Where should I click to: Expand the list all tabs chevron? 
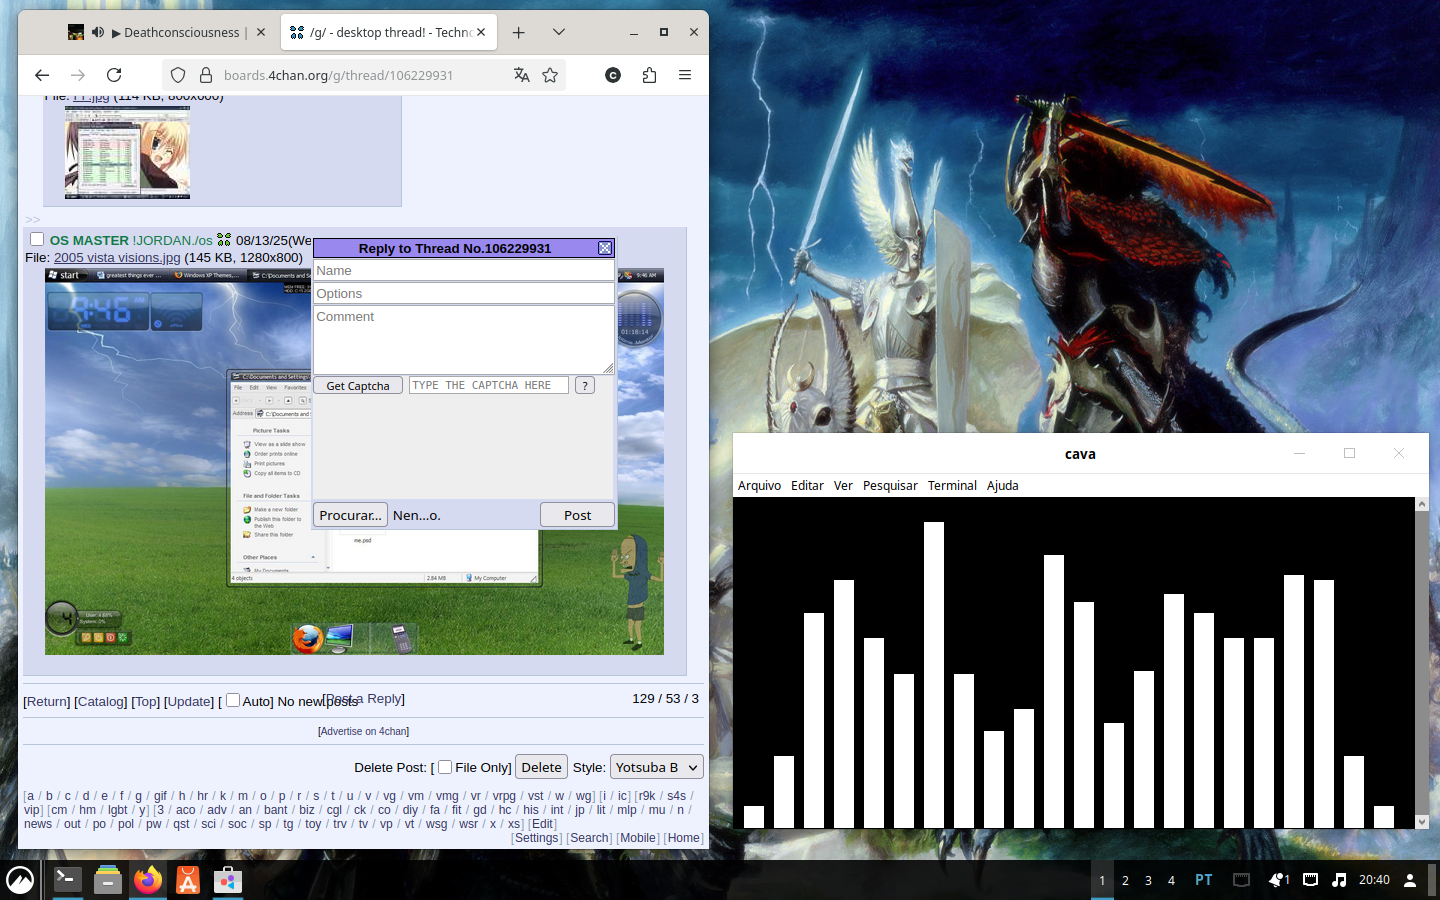pos(559,32)
